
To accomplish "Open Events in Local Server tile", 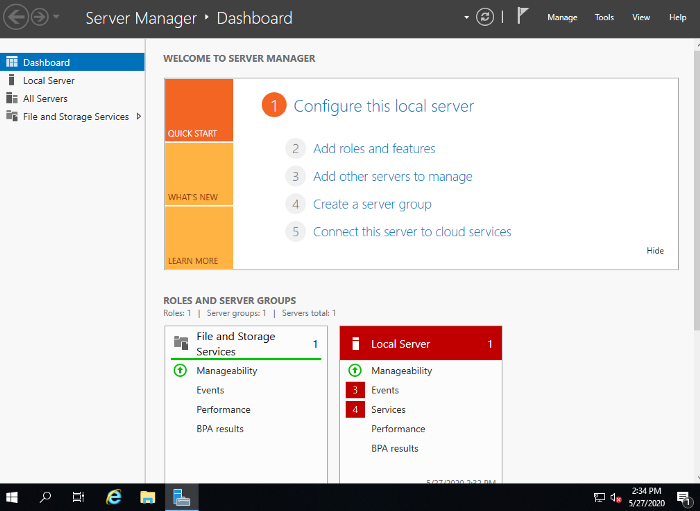I will [x=385, y=390].
